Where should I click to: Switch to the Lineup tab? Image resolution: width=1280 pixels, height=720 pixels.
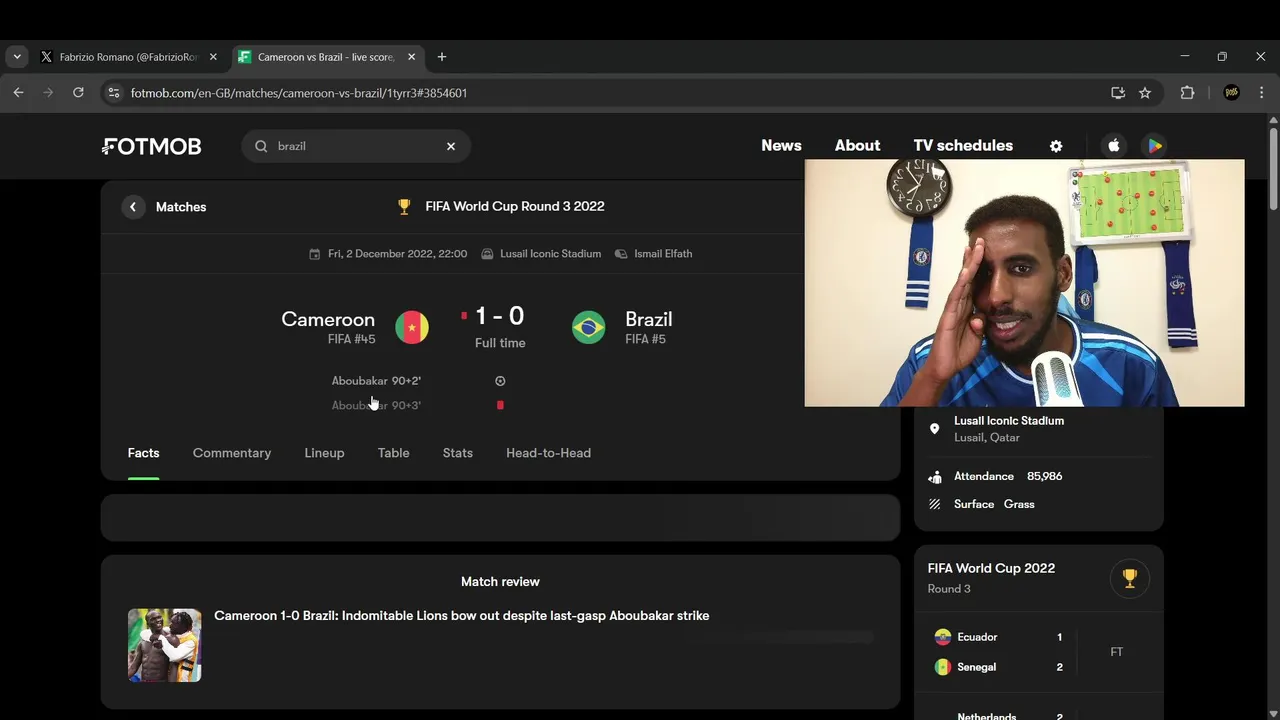click(324, 453)
